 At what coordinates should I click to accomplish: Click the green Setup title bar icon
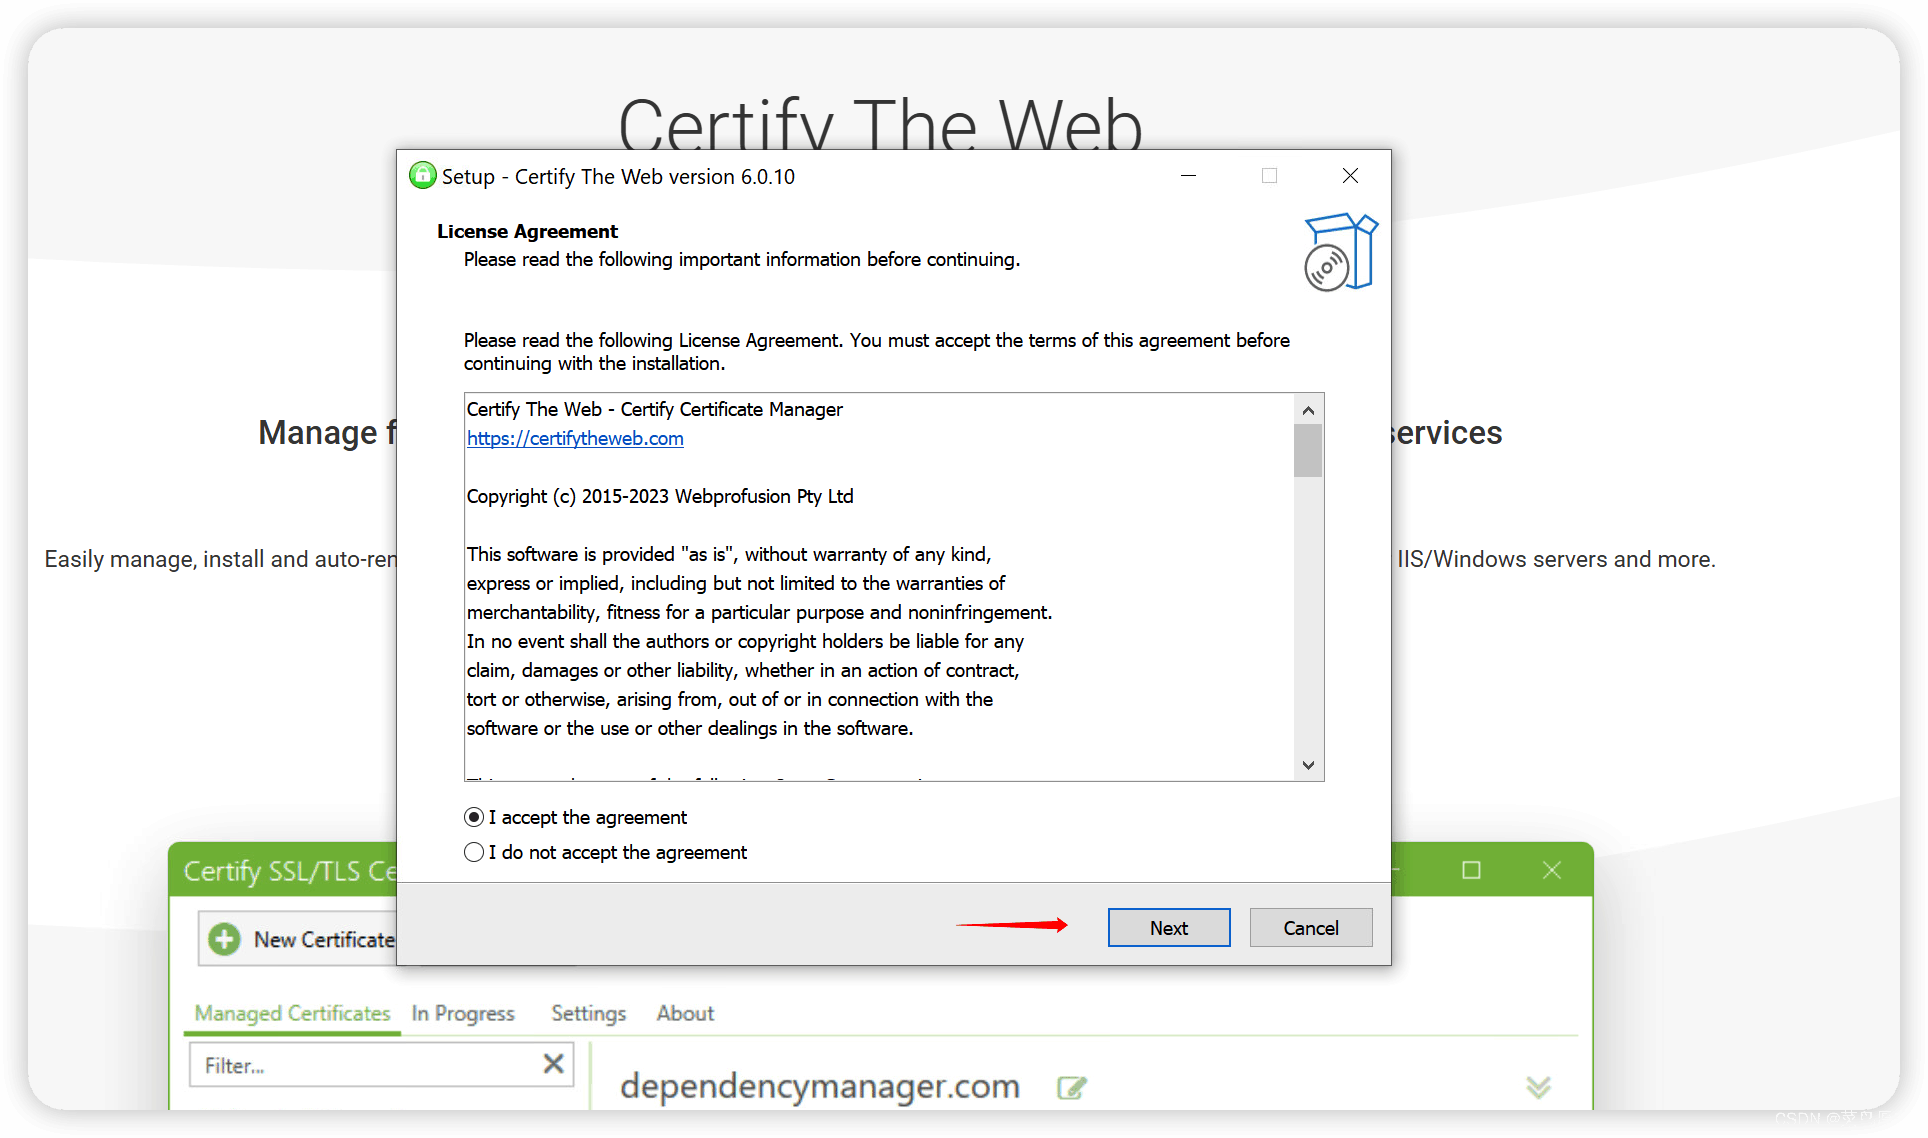[422, 176]
